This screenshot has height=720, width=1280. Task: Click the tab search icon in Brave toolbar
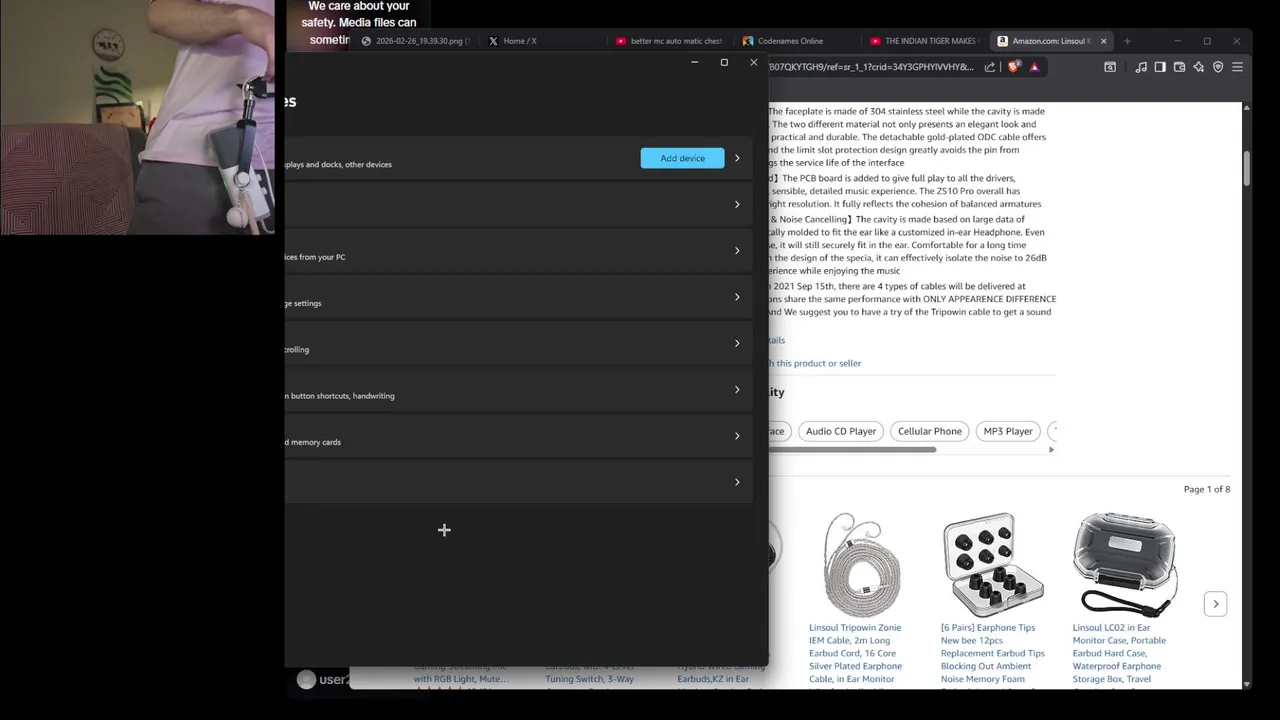[1110, 67]
